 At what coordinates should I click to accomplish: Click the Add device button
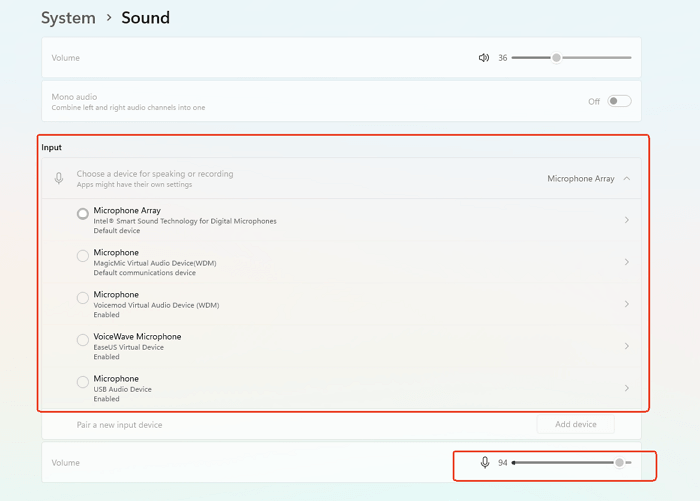click(575, 424)
